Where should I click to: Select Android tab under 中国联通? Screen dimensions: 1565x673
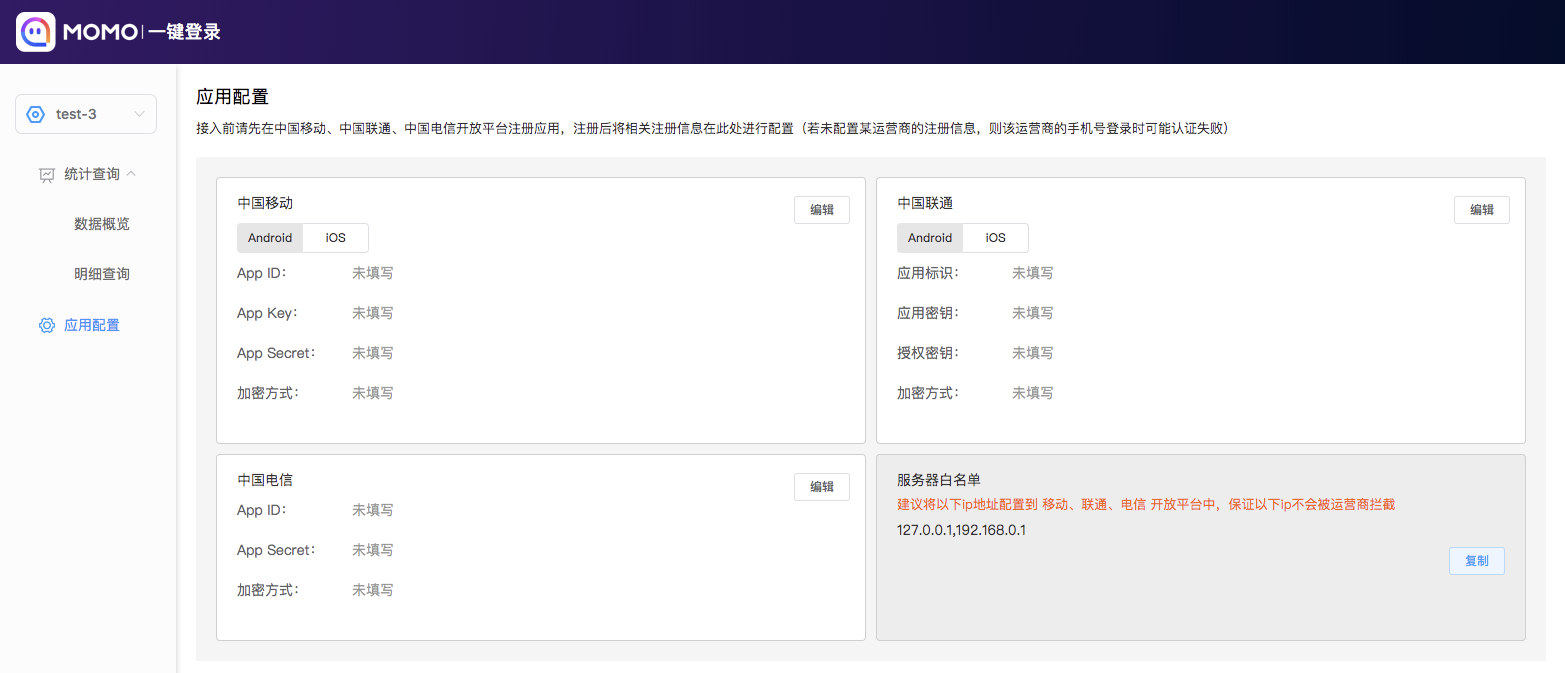(930, 238)
